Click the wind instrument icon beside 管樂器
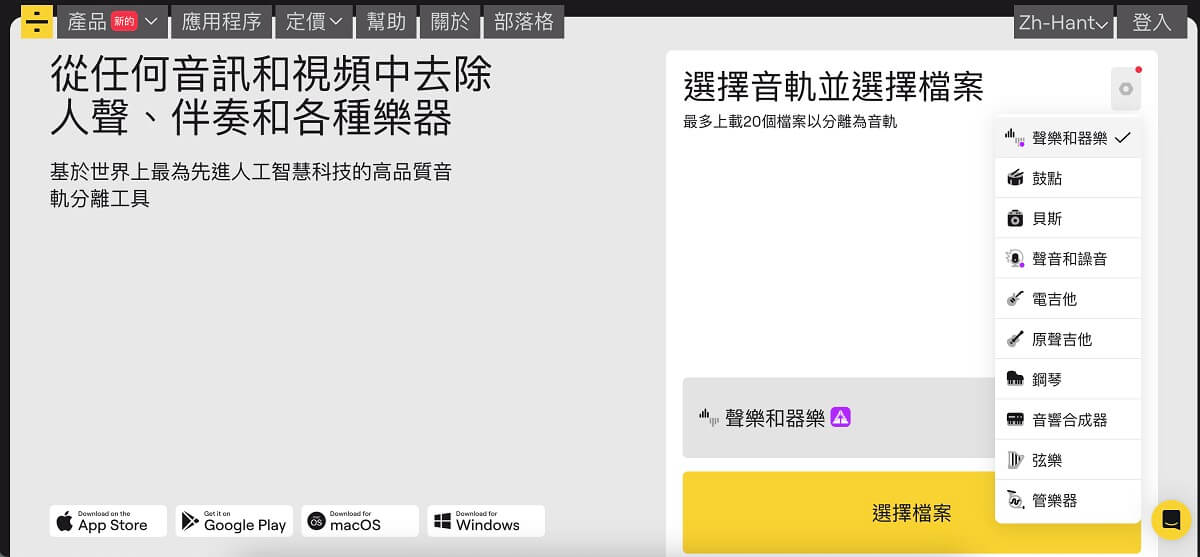The image size is (1200, 557). point(1015,500)
